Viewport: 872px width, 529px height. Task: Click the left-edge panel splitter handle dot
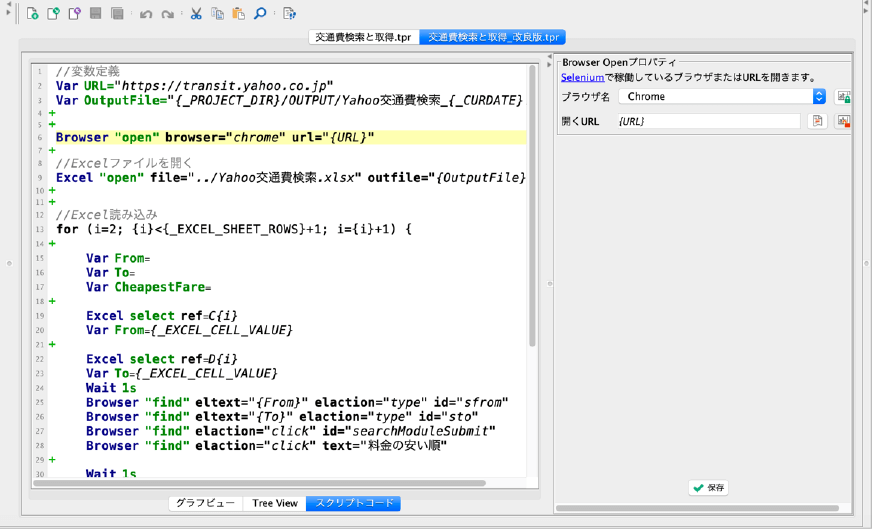pyautogui.click(x=9, y=263)
